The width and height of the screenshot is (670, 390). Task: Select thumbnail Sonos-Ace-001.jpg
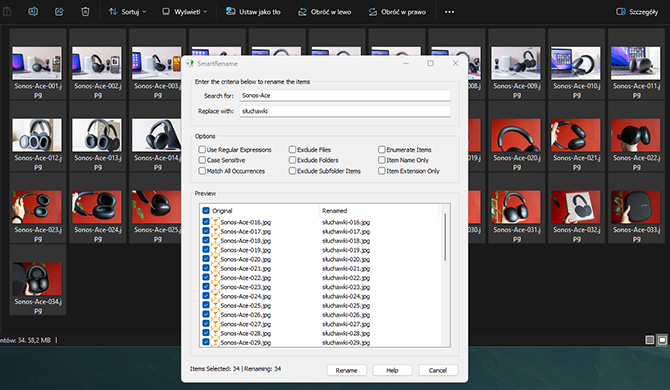(x=38, y=64)
